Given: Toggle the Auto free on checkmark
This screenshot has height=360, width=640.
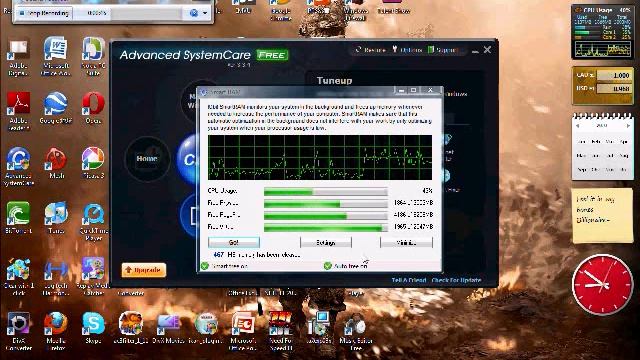Looking at the screenshot, I should click(327, 266).
